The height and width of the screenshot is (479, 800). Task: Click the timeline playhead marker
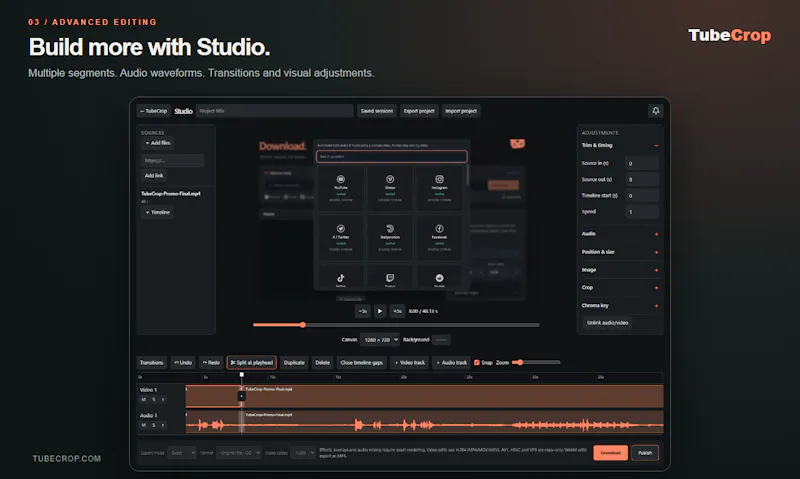pos(242,375)
